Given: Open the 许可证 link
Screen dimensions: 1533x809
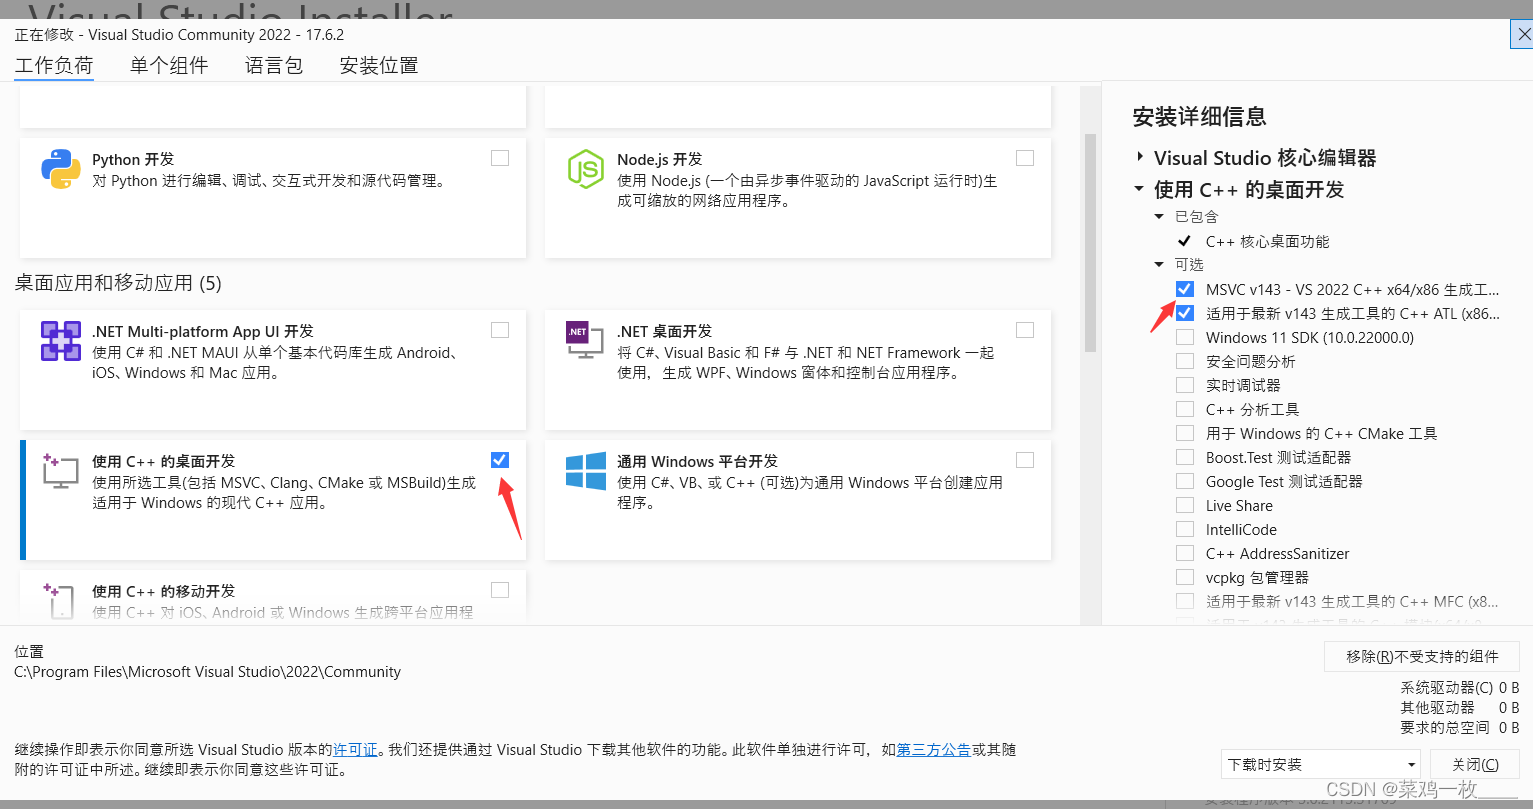Looking at the screenshot, I should [x=356, y=750].
